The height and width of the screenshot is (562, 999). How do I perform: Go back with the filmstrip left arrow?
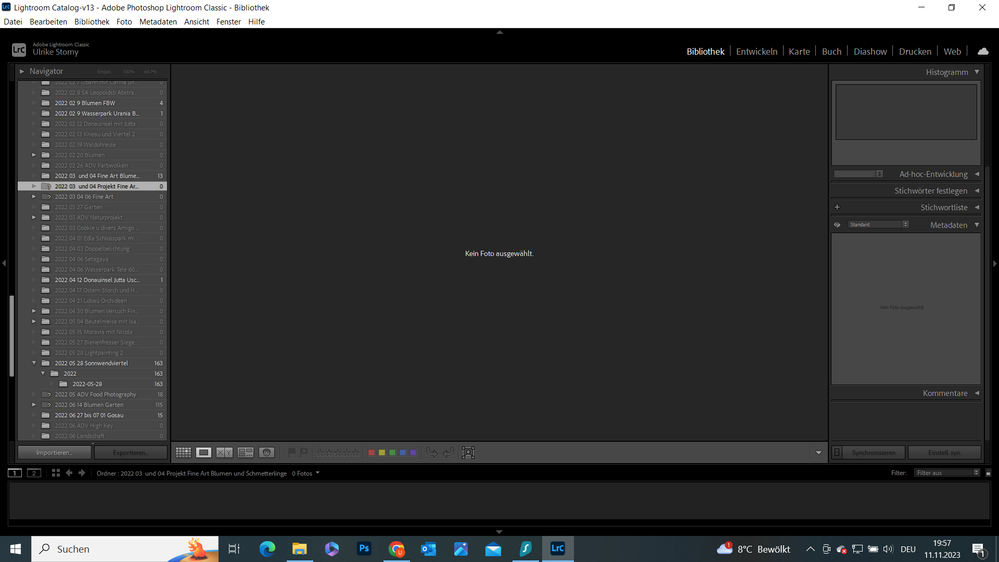click(x=69, y=473)
